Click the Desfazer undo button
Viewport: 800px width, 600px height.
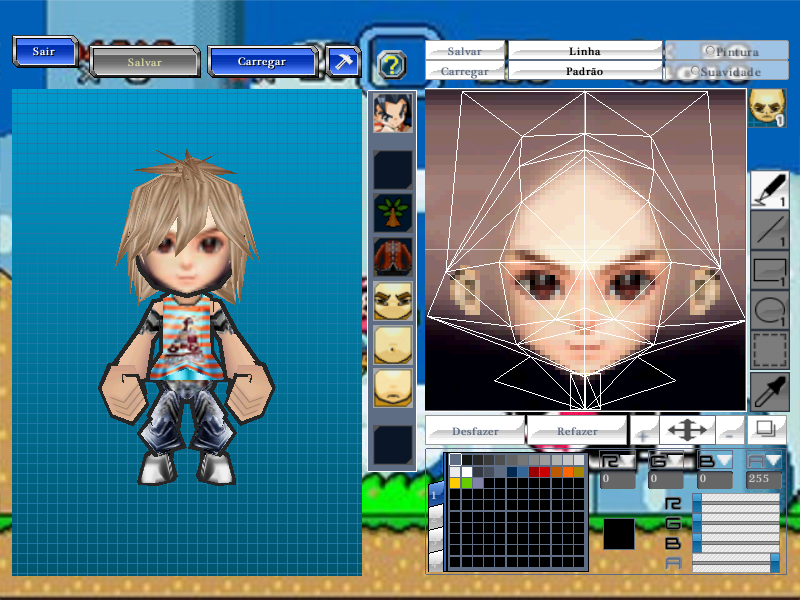[x=475, y=431]
